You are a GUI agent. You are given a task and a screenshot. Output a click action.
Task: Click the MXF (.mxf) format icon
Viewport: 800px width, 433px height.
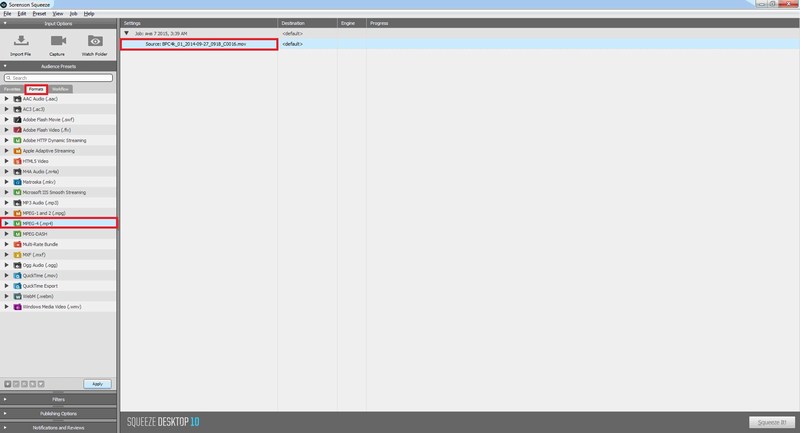pyautogui.click(x=17, y=254)
